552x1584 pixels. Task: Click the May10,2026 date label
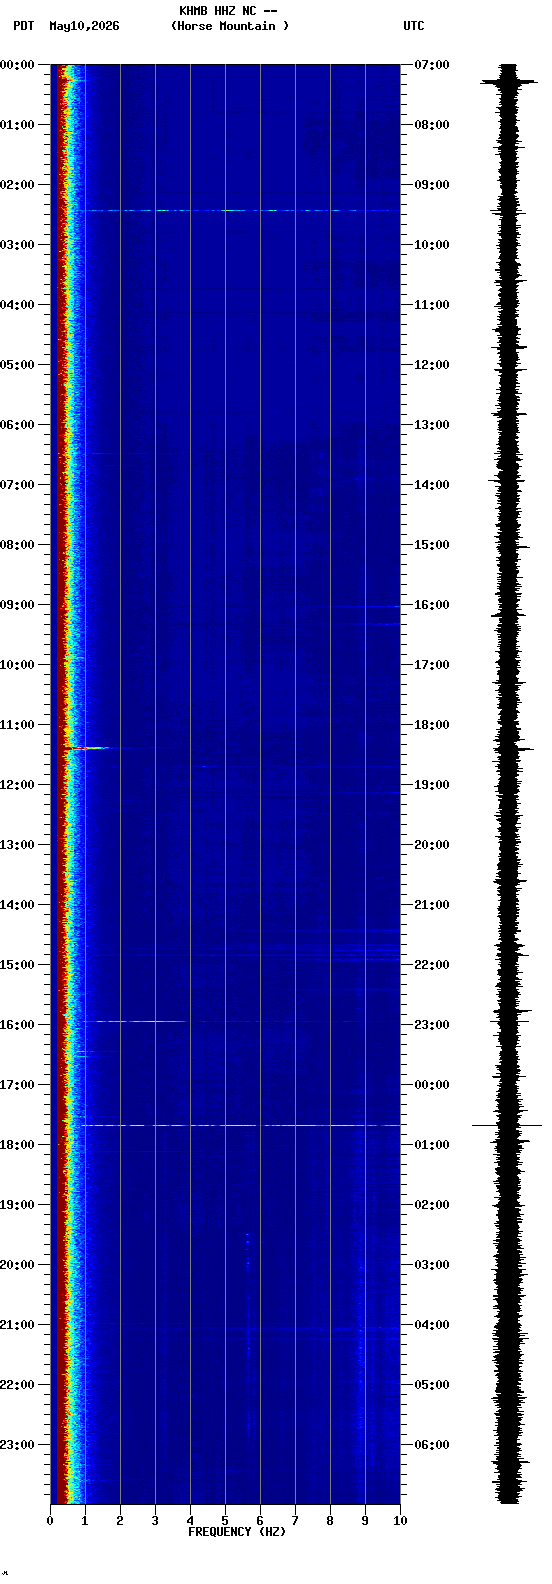tap(84, 26)
